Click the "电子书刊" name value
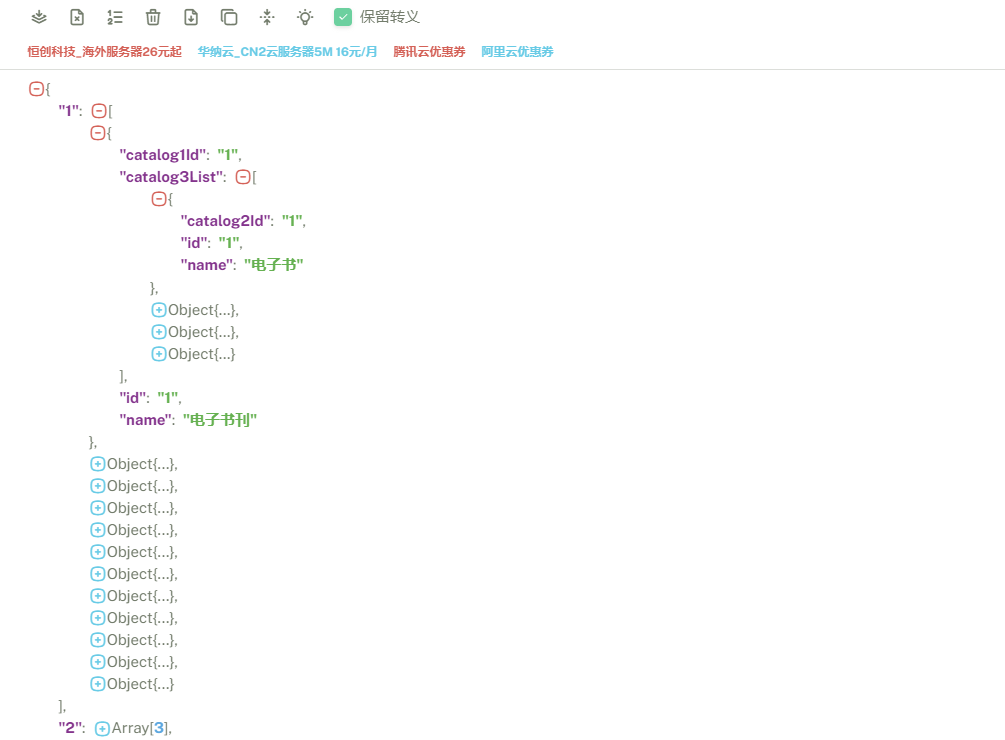This screenshot has height=740, width=1005. click(x=219, y=420)
